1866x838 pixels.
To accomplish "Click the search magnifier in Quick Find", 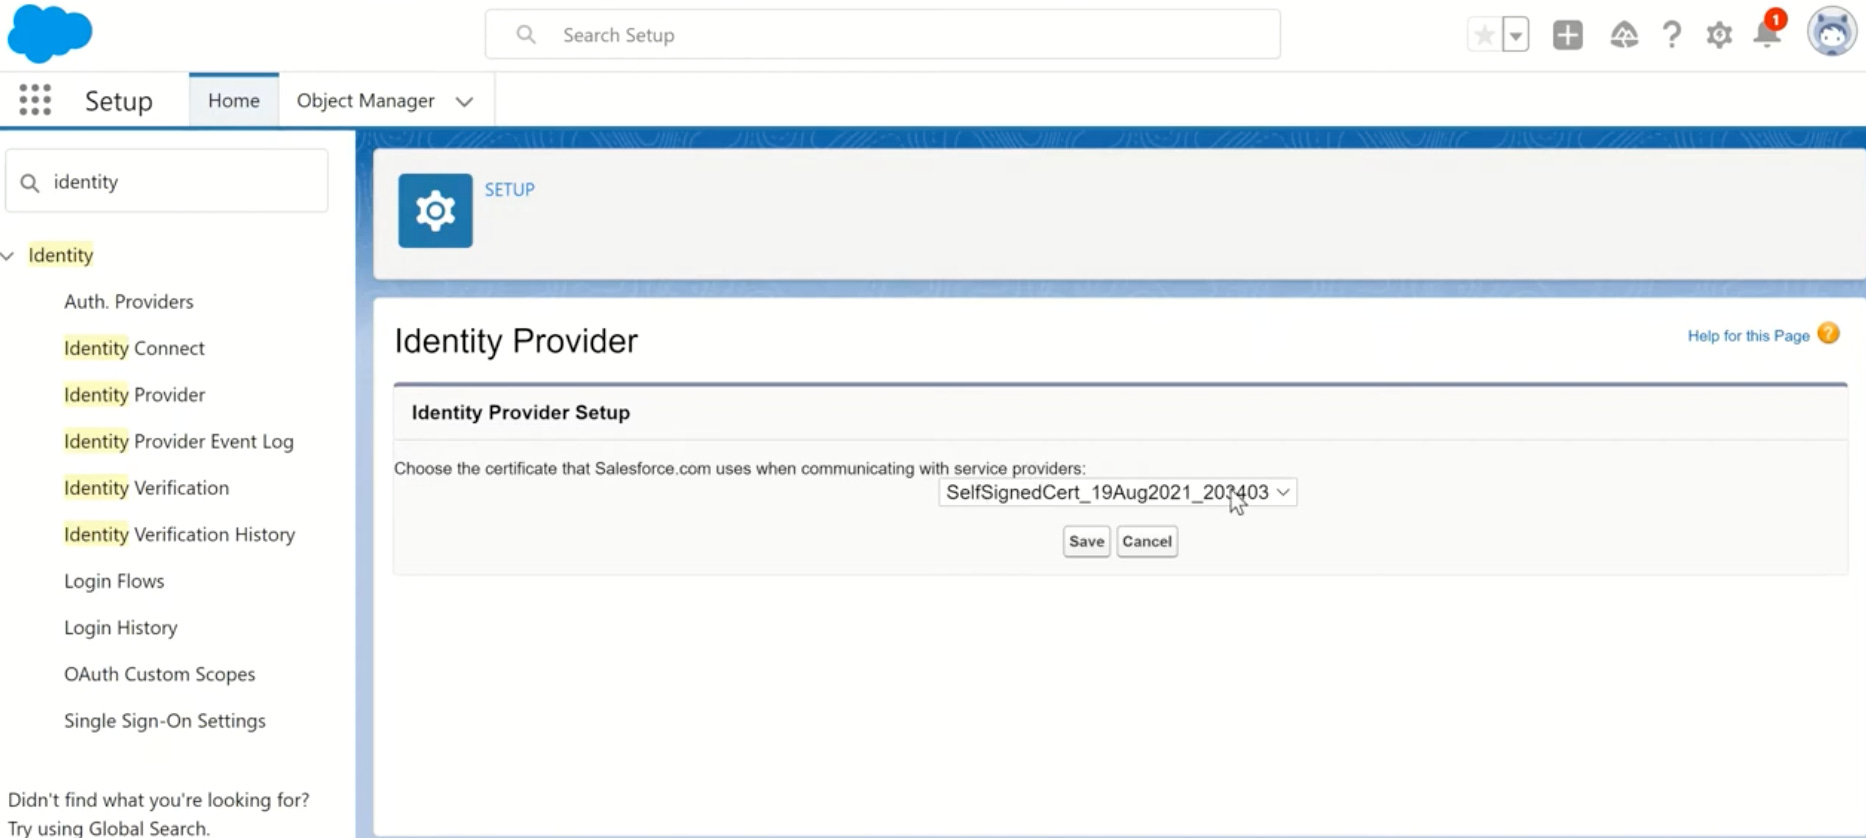I will [30, 182].
